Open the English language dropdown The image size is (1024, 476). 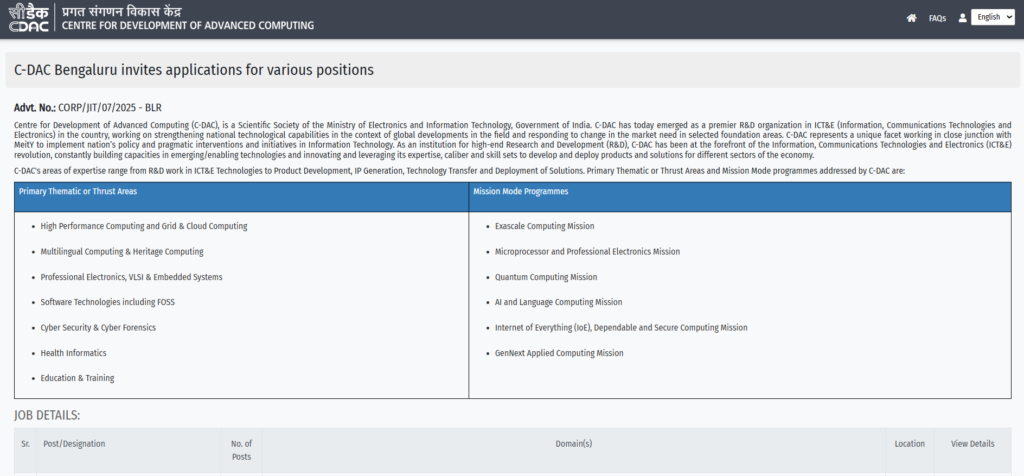pyautogui.click(x=992, y=18)
